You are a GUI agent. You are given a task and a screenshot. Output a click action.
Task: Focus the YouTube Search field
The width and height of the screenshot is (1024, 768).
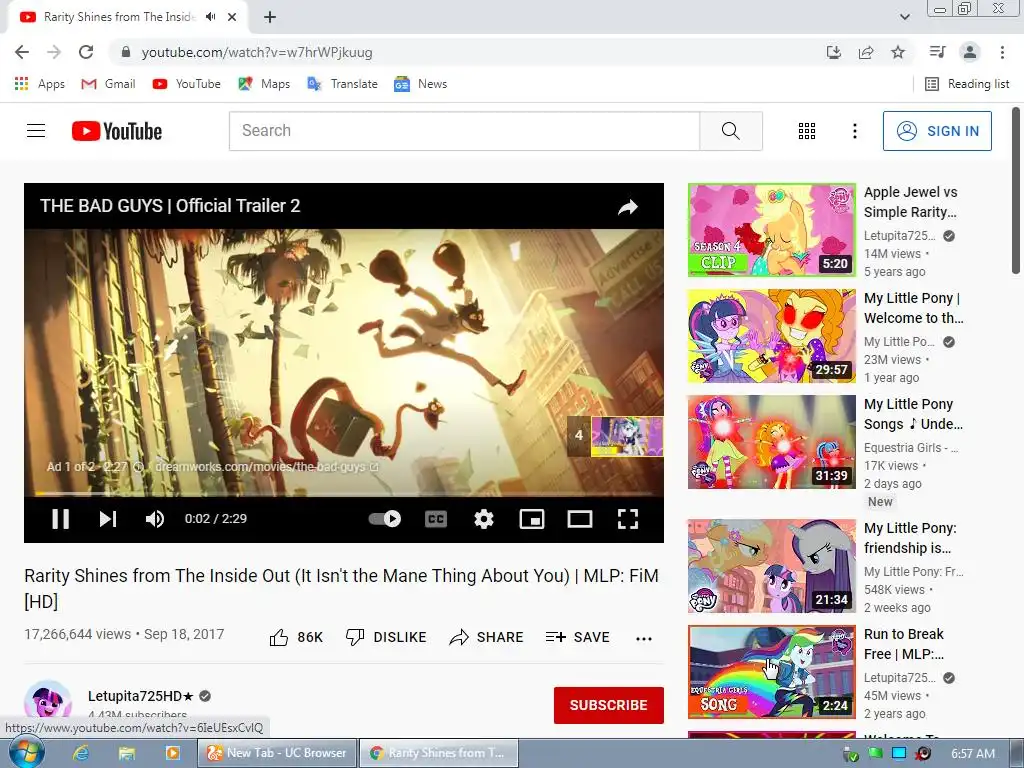(464, 131)
